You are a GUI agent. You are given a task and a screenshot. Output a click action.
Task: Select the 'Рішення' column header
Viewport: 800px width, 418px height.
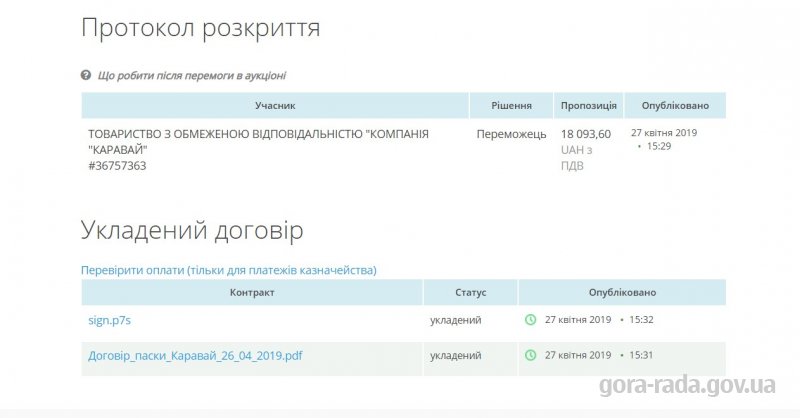tap(511, 106)
